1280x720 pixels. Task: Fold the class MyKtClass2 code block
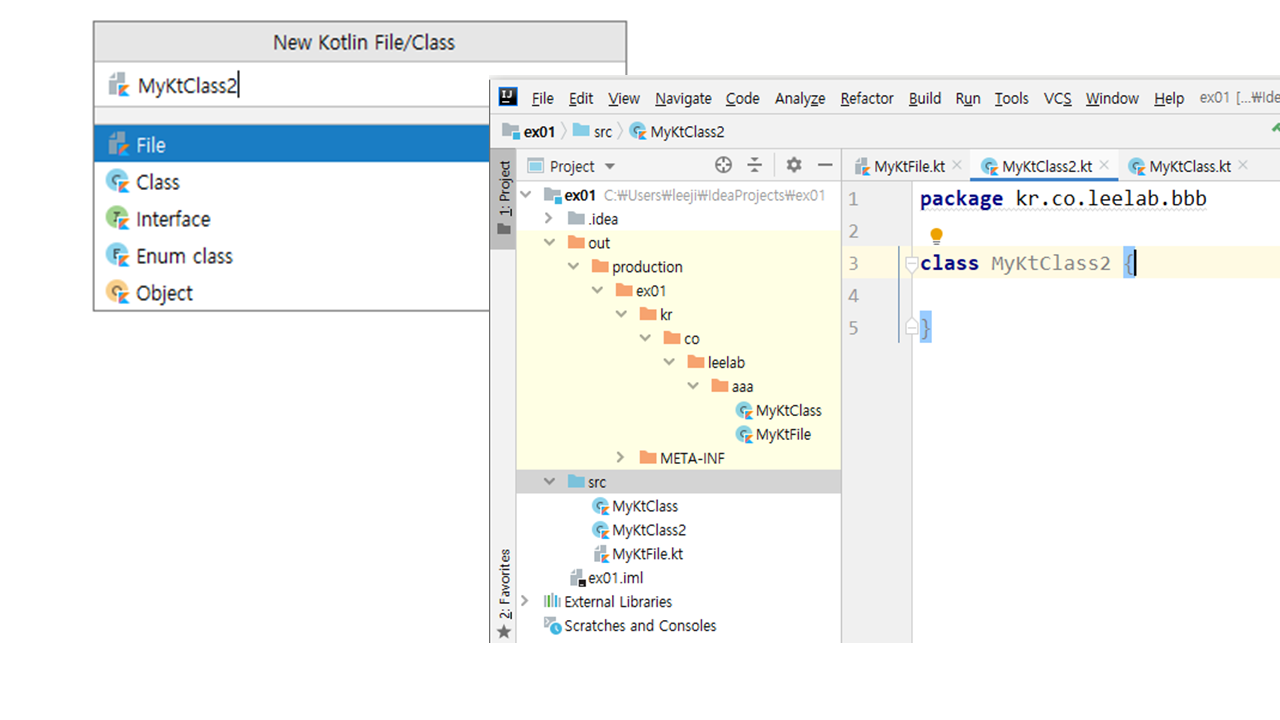tap(911, 264)
